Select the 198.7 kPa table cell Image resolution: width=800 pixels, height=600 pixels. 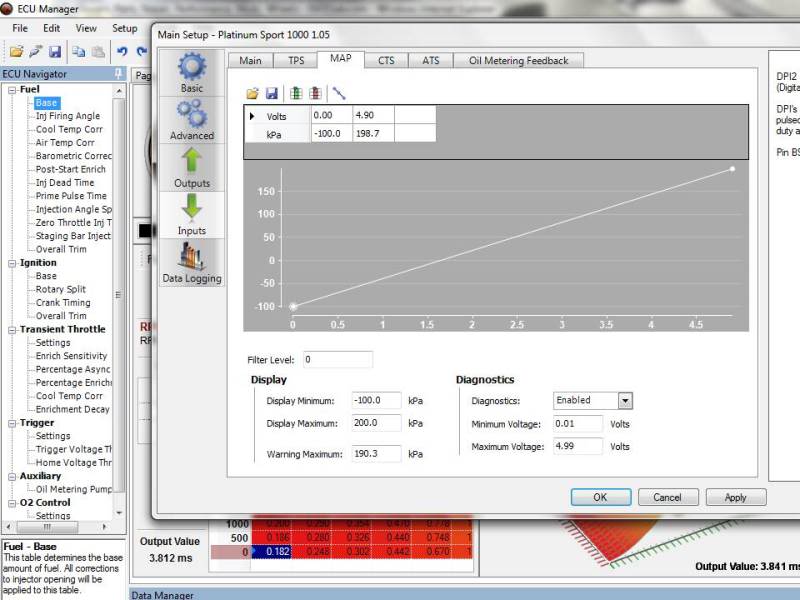(x=373, y=134)
